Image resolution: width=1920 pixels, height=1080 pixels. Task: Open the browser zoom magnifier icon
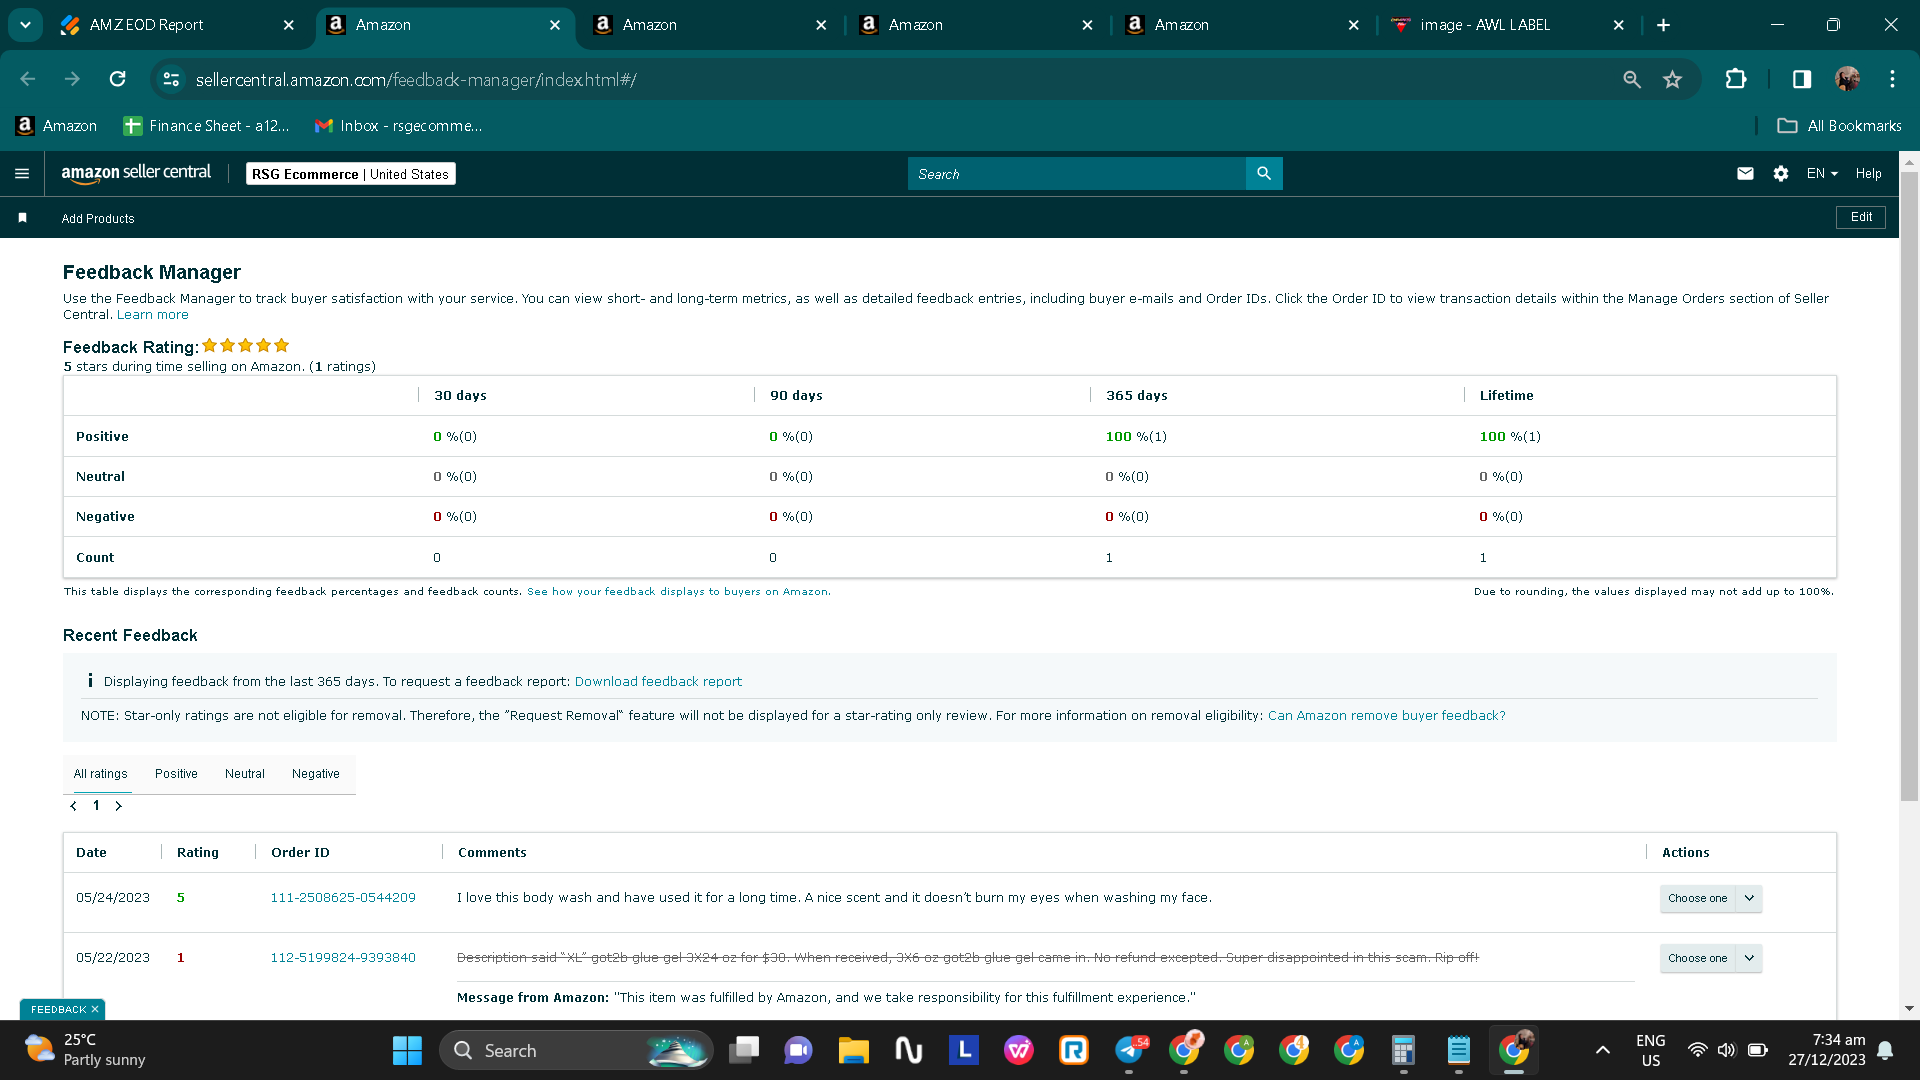point(1632,79)
